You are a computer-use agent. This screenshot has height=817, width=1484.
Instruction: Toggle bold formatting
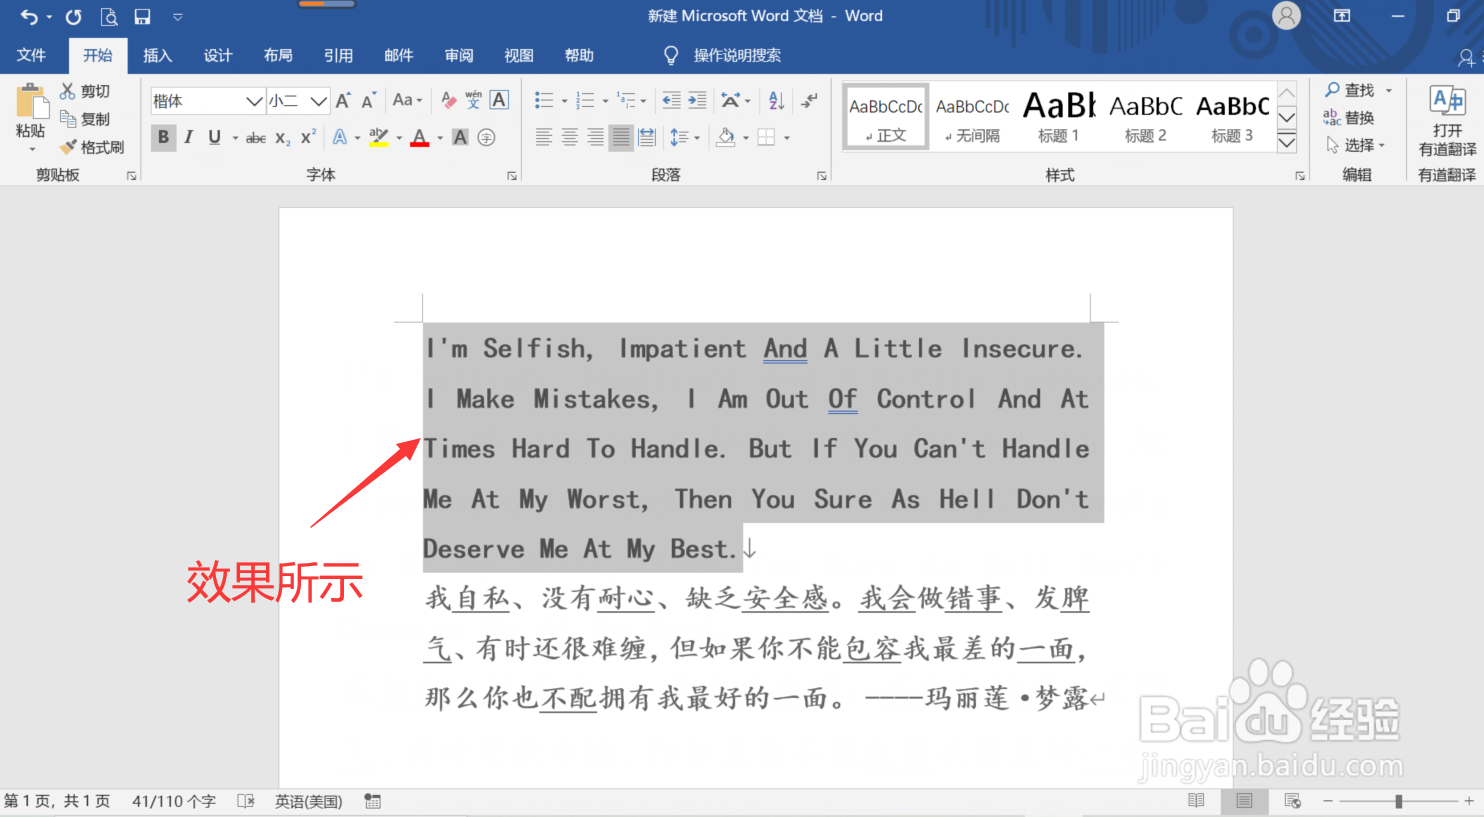tap(163, 137)
